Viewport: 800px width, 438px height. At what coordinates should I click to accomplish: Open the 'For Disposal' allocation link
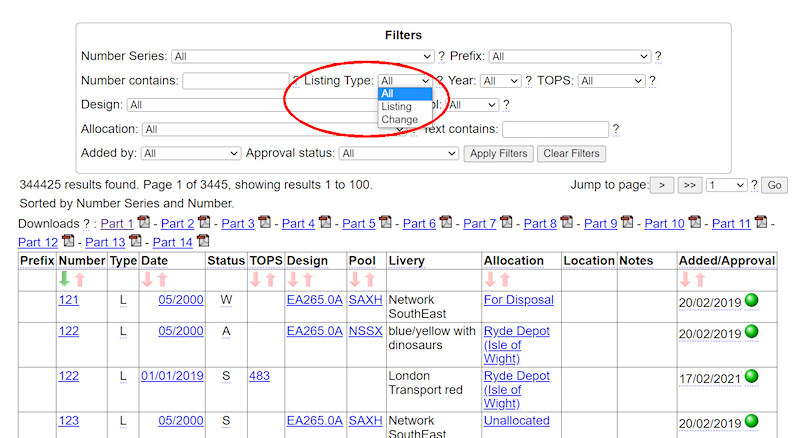click(x=518, y=300)
